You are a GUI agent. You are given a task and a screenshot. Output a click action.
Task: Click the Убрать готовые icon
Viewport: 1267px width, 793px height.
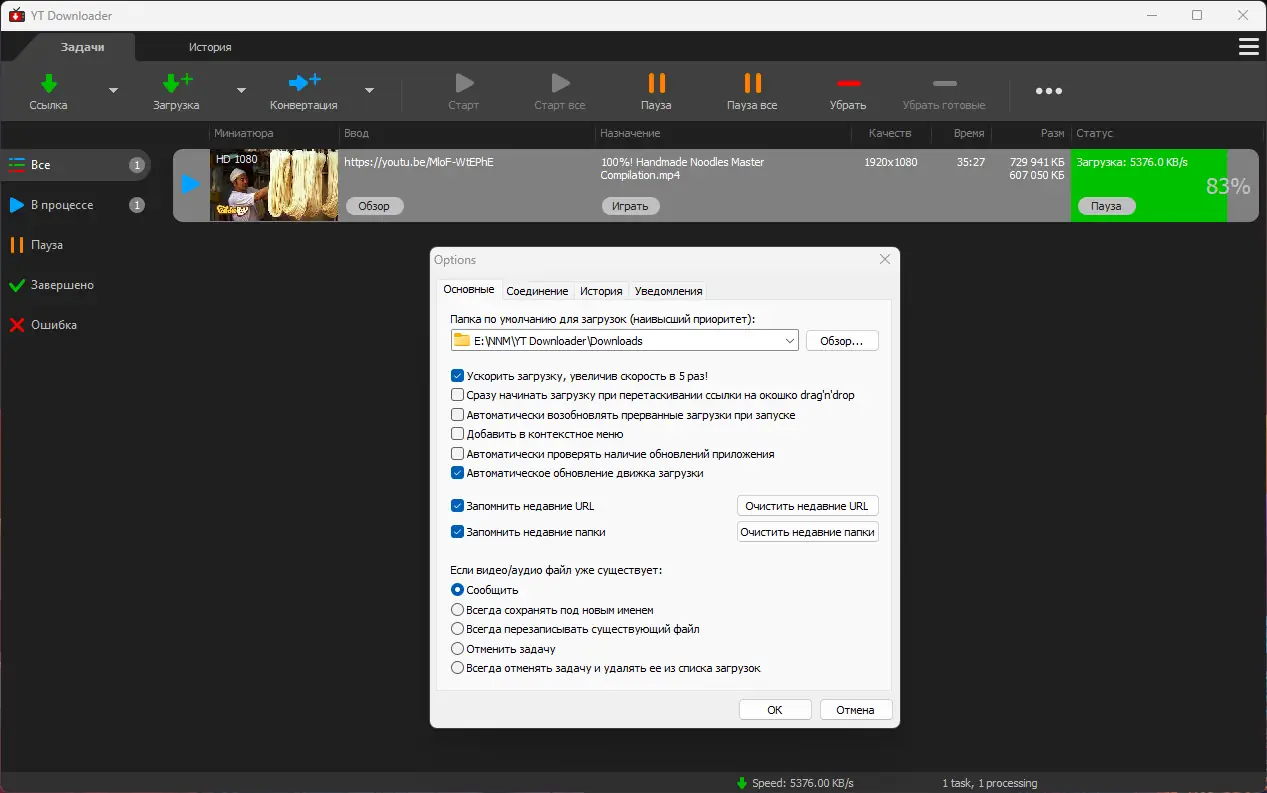944,83
